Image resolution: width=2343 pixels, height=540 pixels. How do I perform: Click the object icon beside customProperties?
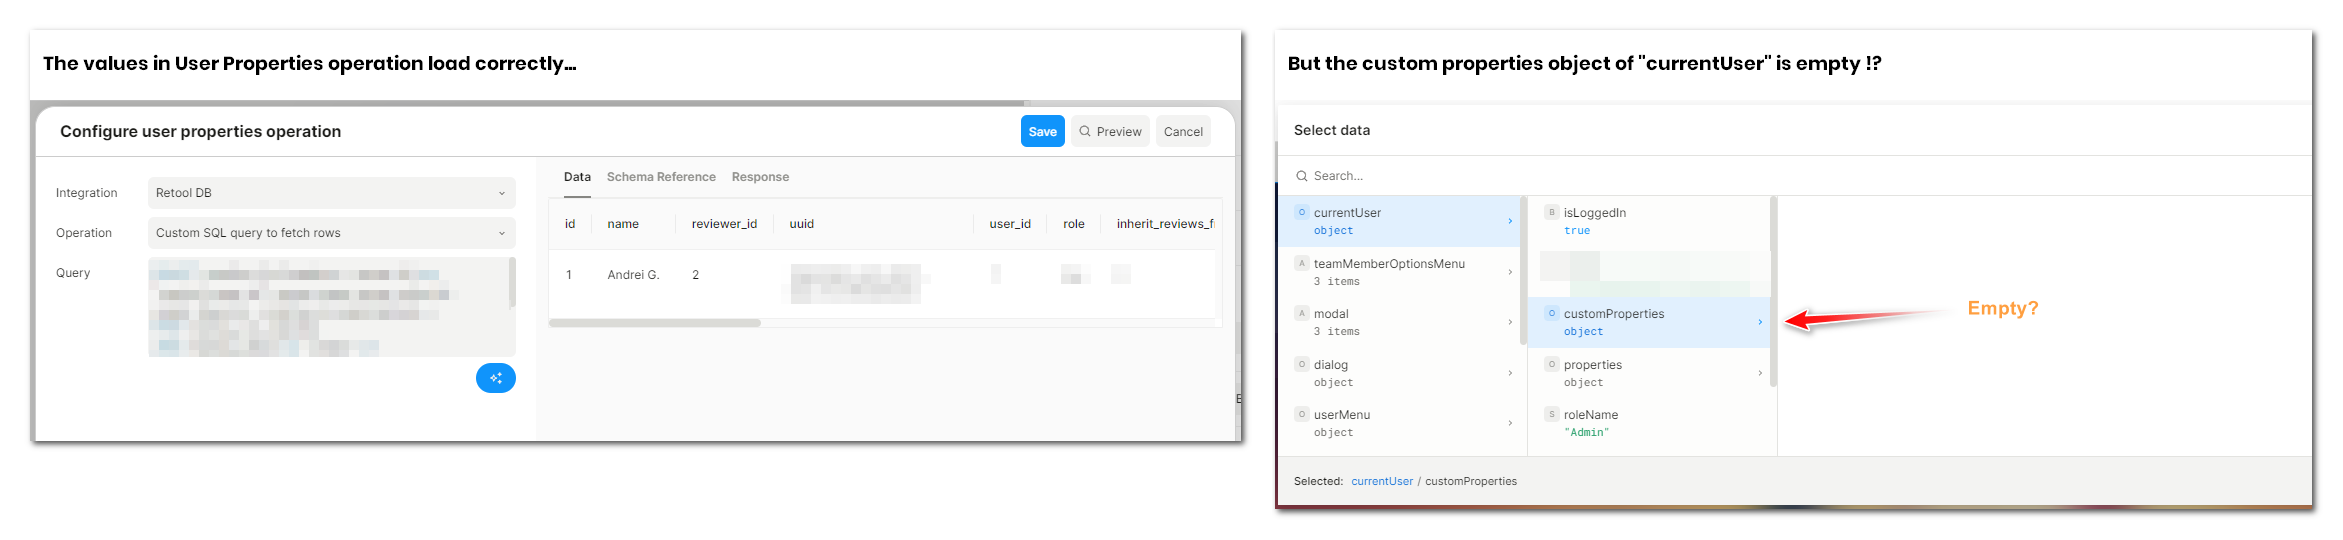[1551, 313]
